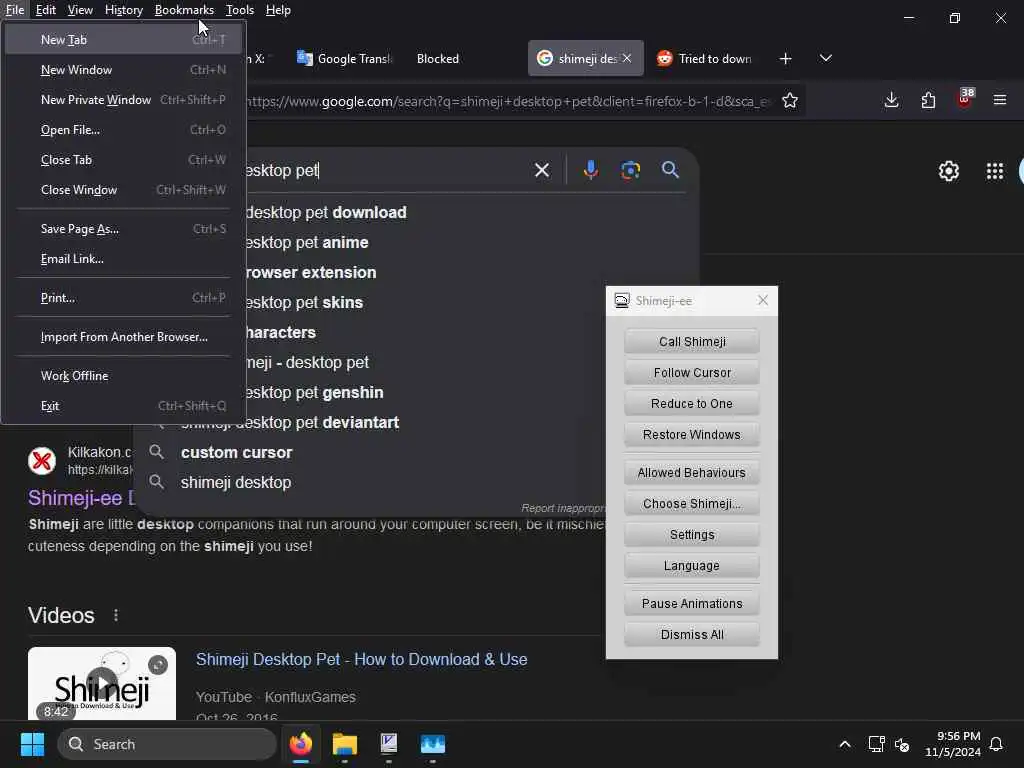The image size is (1024, 768).
Task: Choose Print... from File menu
Action: pyautogui.click(x=123, y=298)
